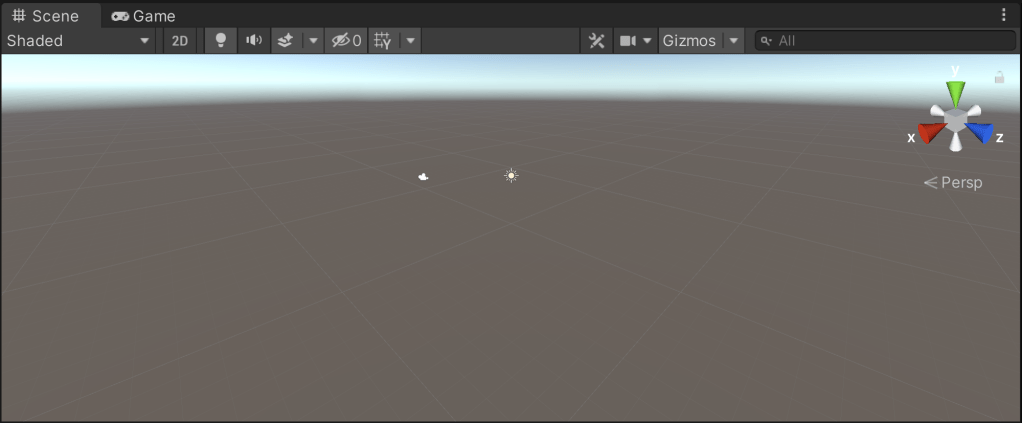Open the Scene view more options menu

(1004, 15)
